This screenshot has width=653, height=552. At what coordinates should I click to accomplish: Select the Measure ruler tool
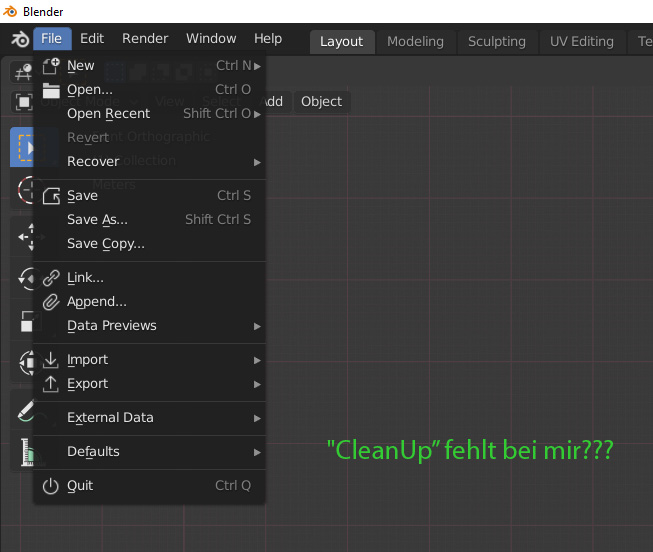tap(27, 452)
